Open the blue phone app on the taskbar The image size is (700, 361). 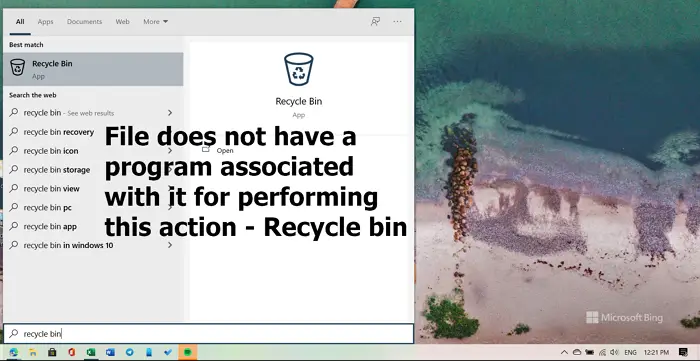149,352
